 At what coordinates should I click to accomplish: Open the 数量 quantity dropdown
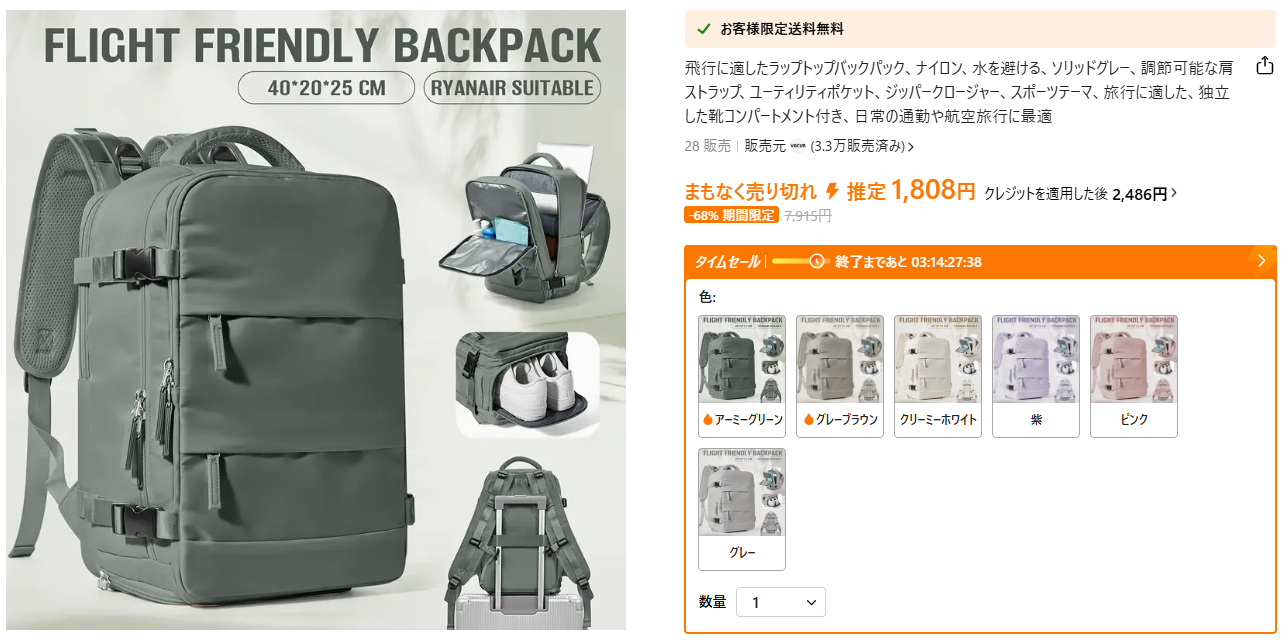point(781,602)
